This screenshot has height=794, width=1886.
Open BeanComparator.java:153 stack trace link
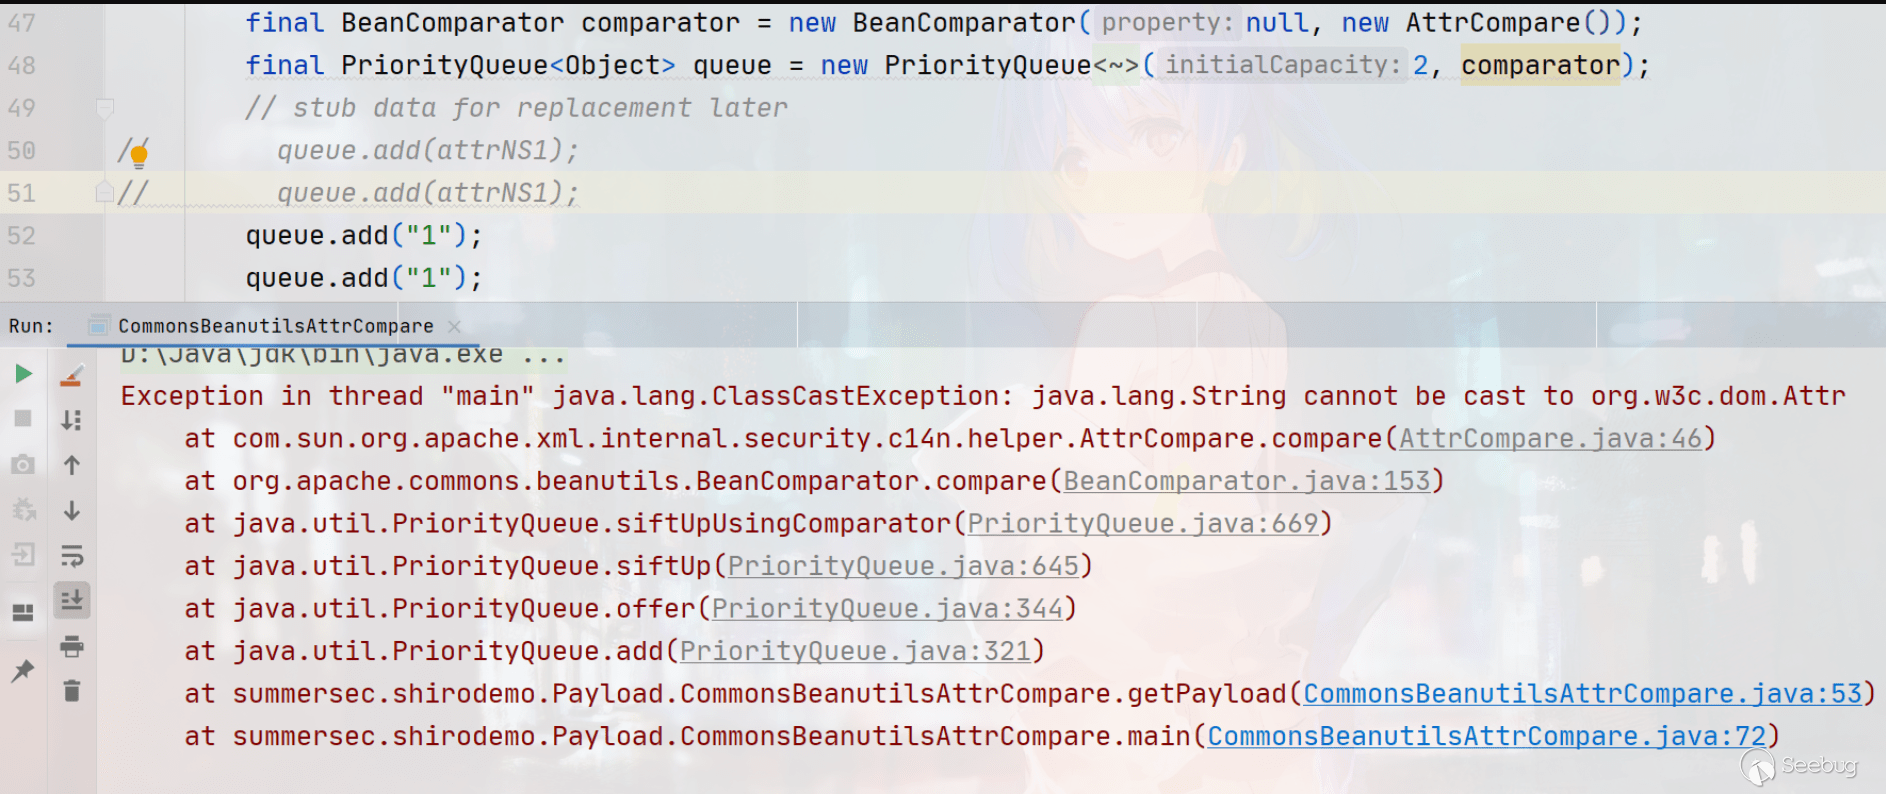pyautogui.click(x=1246, y=481)
